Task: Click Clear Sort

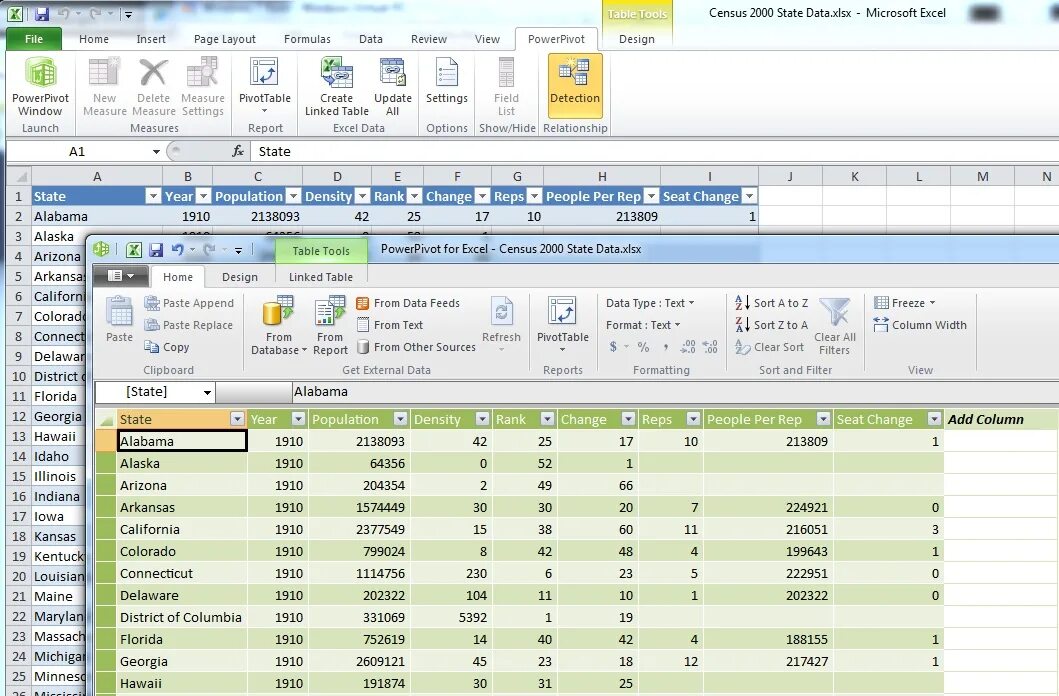Action: (769, 347)
